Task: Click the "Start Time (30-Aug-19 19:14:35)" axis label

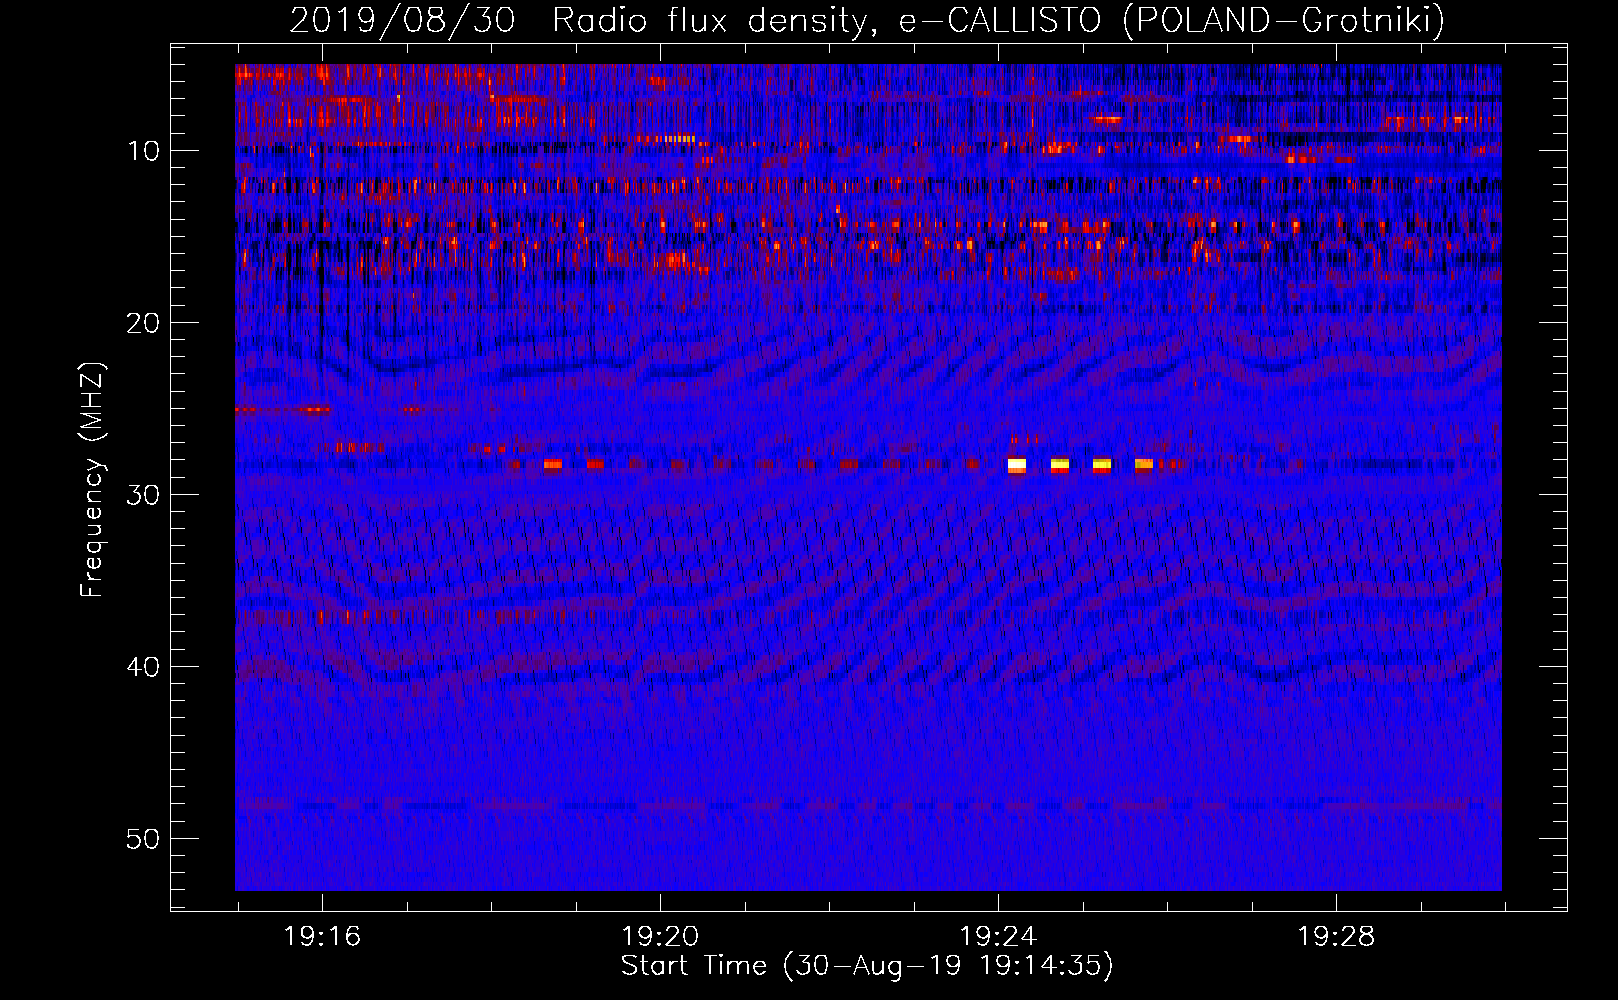Action: coord(867,966)
